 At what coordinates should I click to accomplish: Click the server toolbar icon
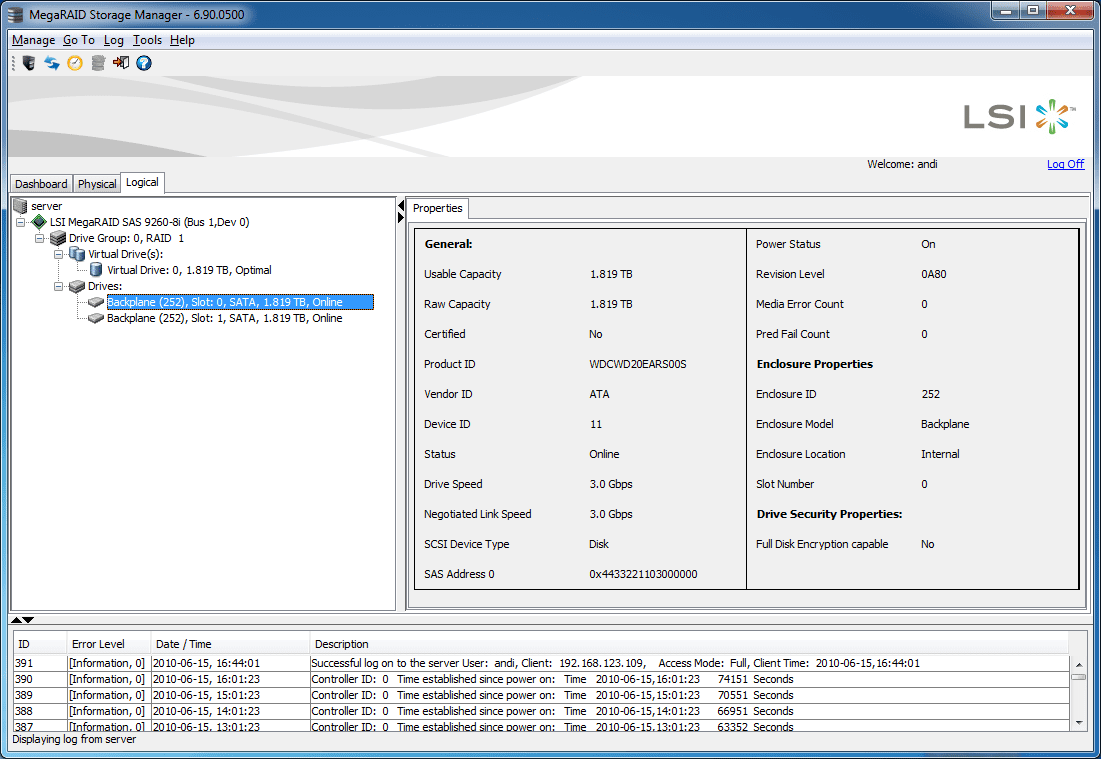pyautogui.click(x=29, y=63)
